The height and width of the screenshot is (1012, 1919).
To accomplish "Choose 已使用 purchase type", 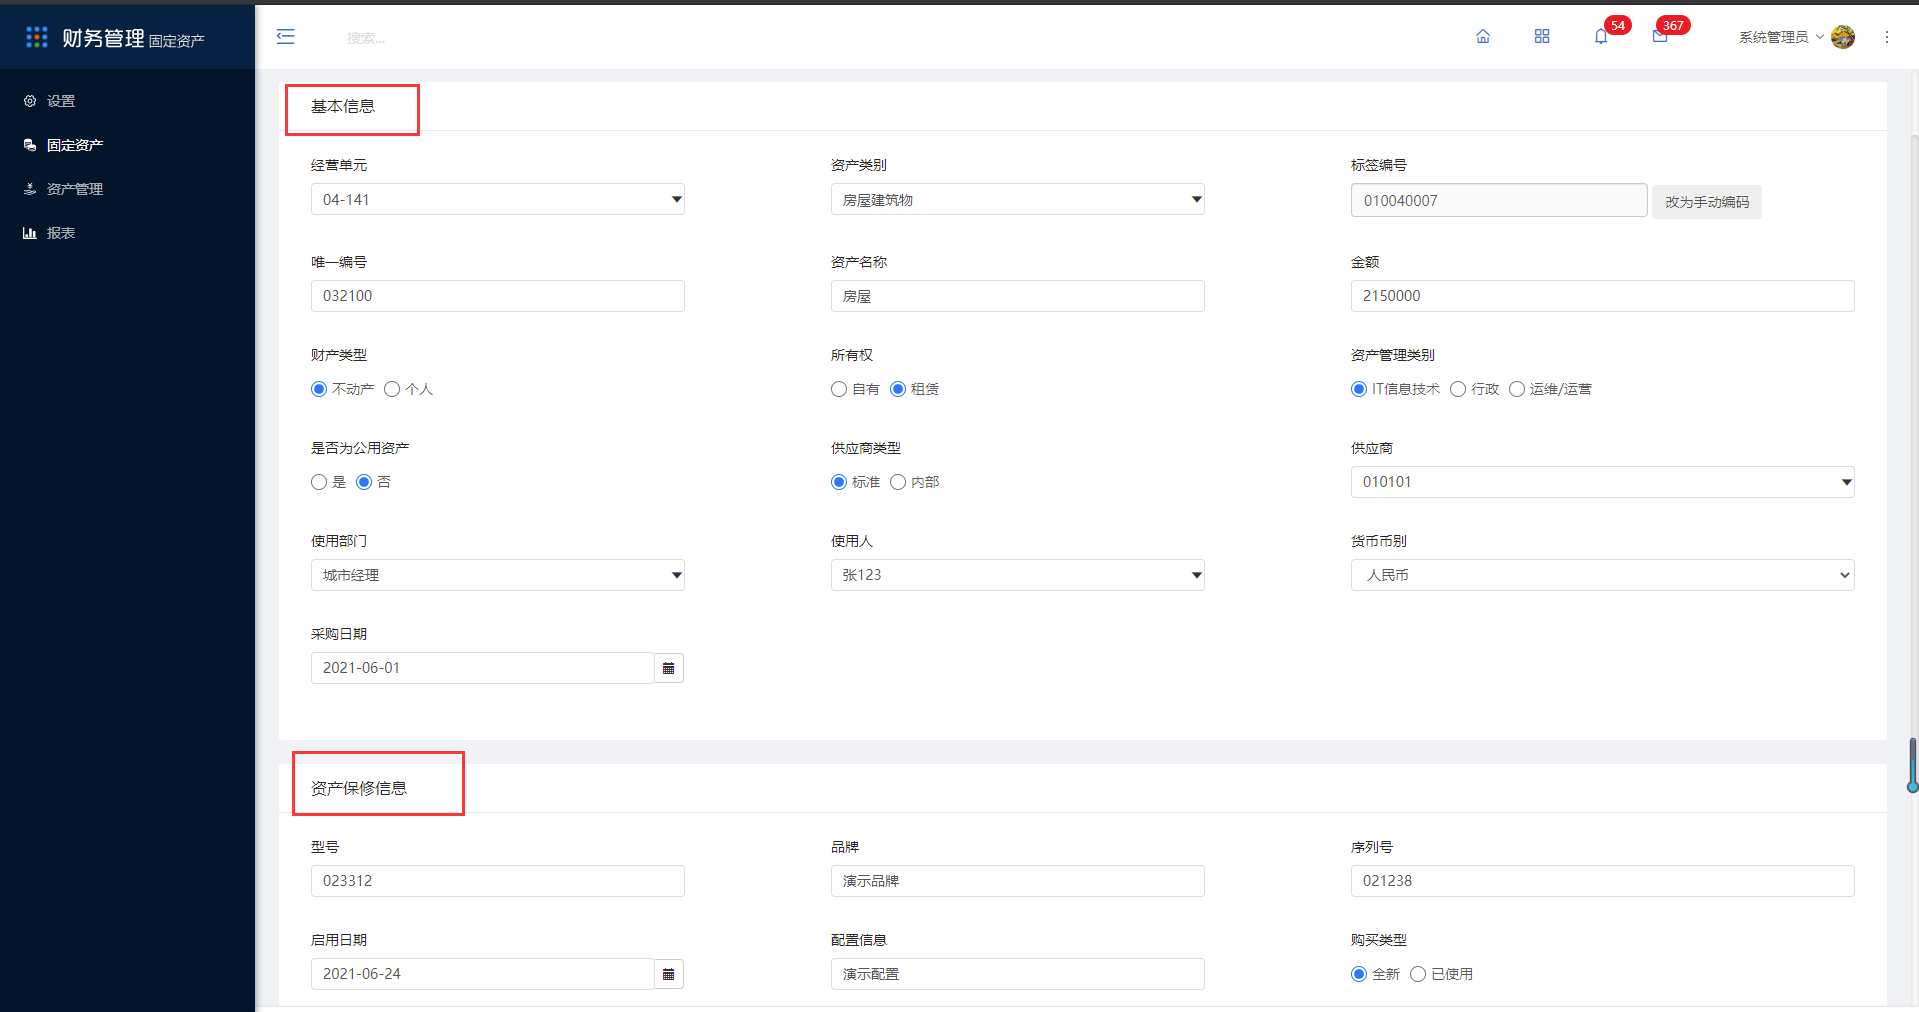I will click(x=1418, y=974).
